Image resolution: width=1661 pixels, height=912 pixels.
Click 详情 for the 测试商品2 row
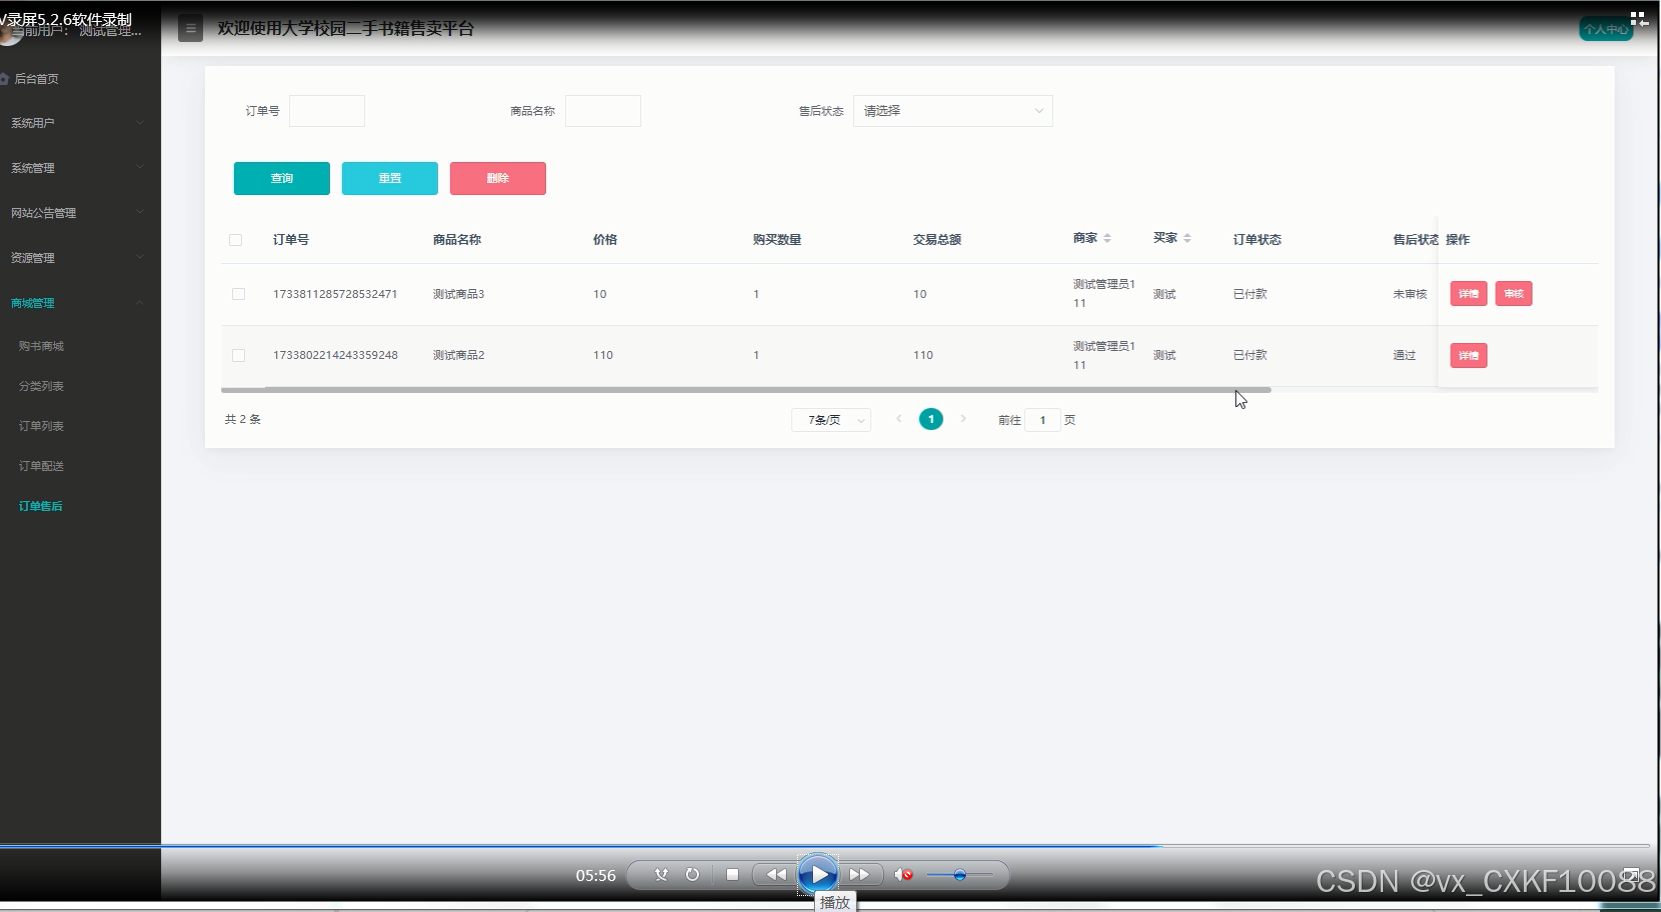1468,356
